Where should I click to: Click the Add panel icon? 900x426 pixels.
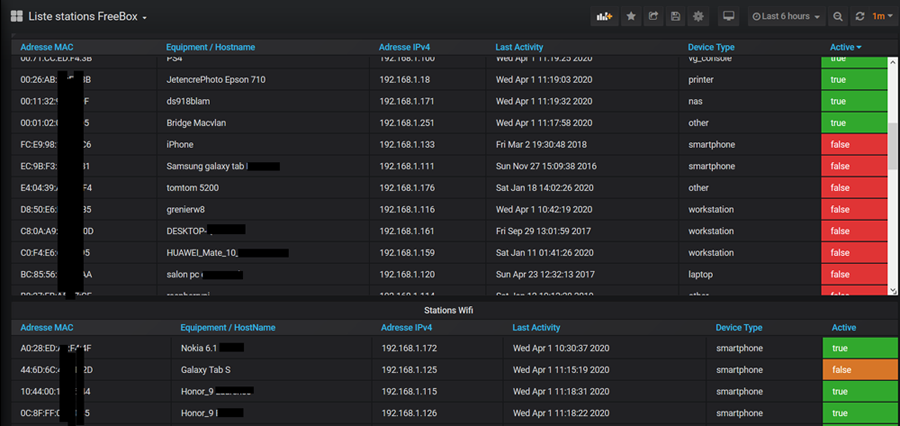tap(603, 17)
